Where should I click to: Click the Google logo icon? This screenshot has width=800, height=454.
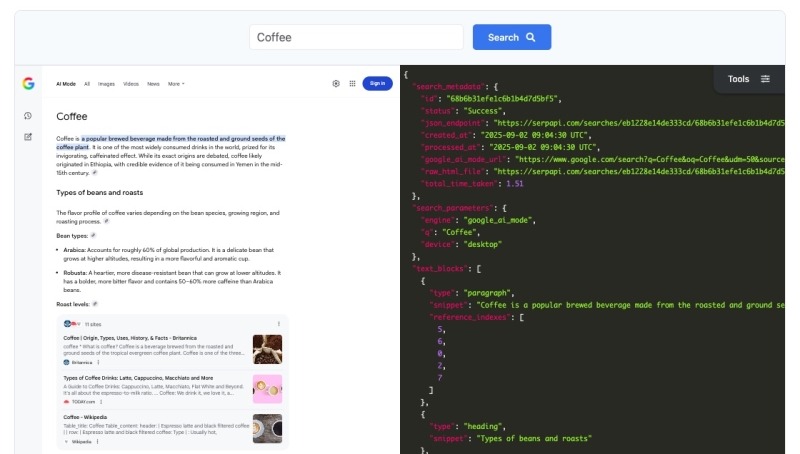tap(28, 84)
